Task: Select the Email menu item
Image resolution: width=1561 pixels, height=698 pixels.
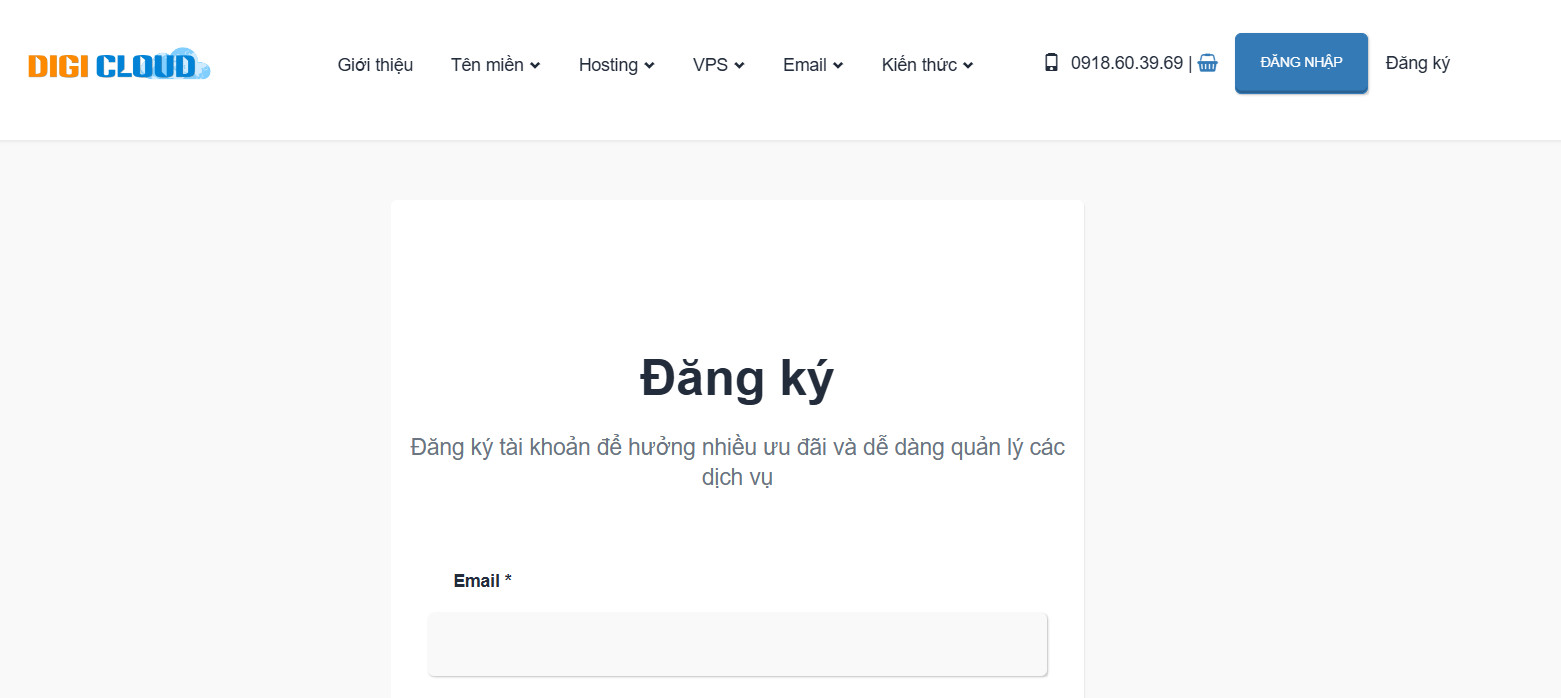Action: coord(805,64)
